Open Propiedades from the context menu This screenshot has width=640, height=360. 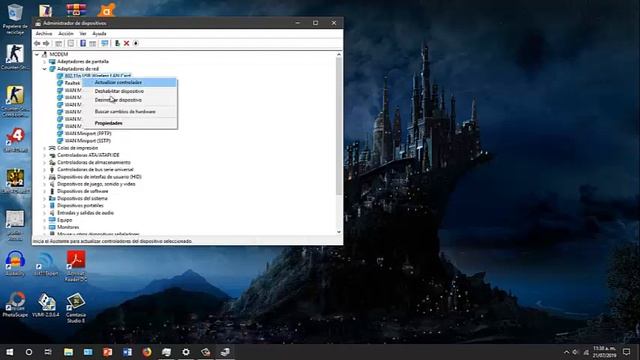130,123
